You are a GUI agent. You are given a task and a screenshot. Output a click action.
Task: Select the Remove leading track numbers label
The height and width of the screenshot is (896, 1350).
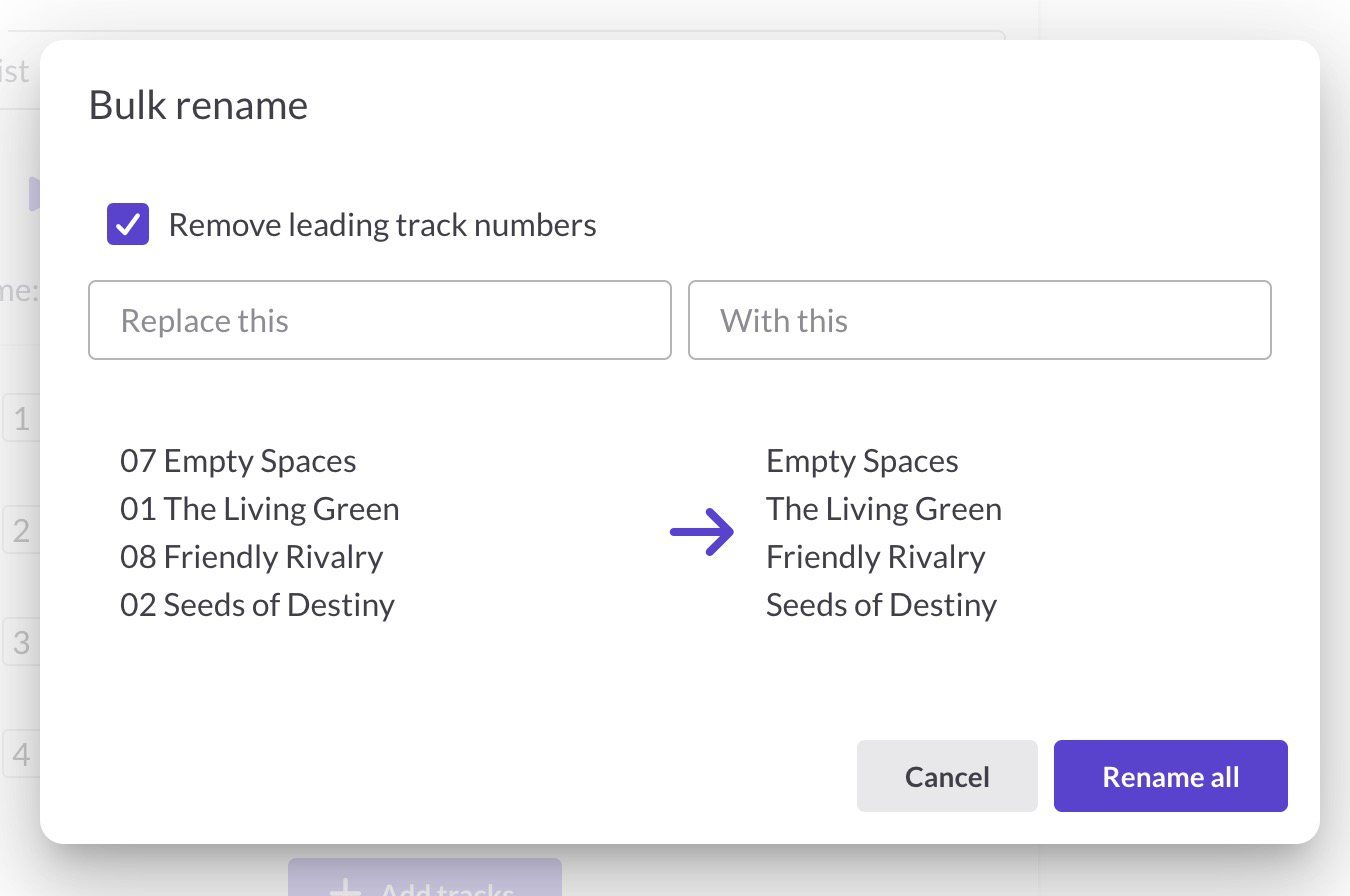coord(382,225)
